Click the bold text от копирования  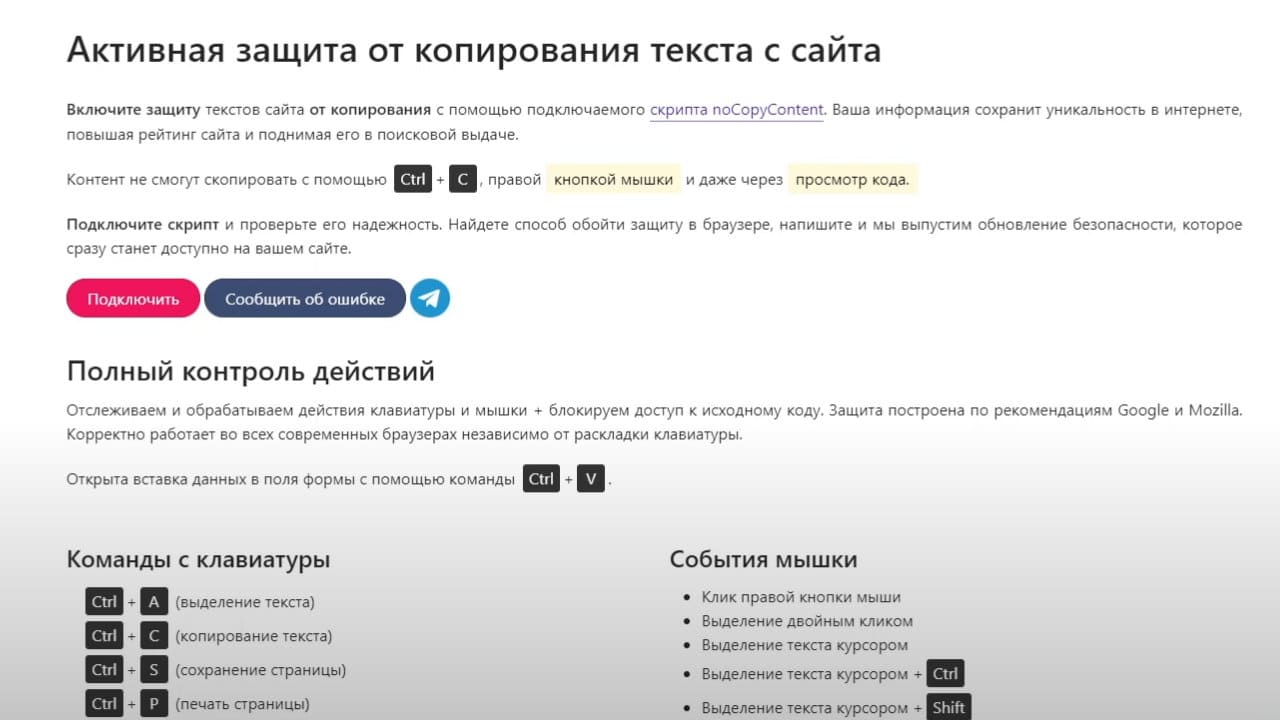pos(370,110)
